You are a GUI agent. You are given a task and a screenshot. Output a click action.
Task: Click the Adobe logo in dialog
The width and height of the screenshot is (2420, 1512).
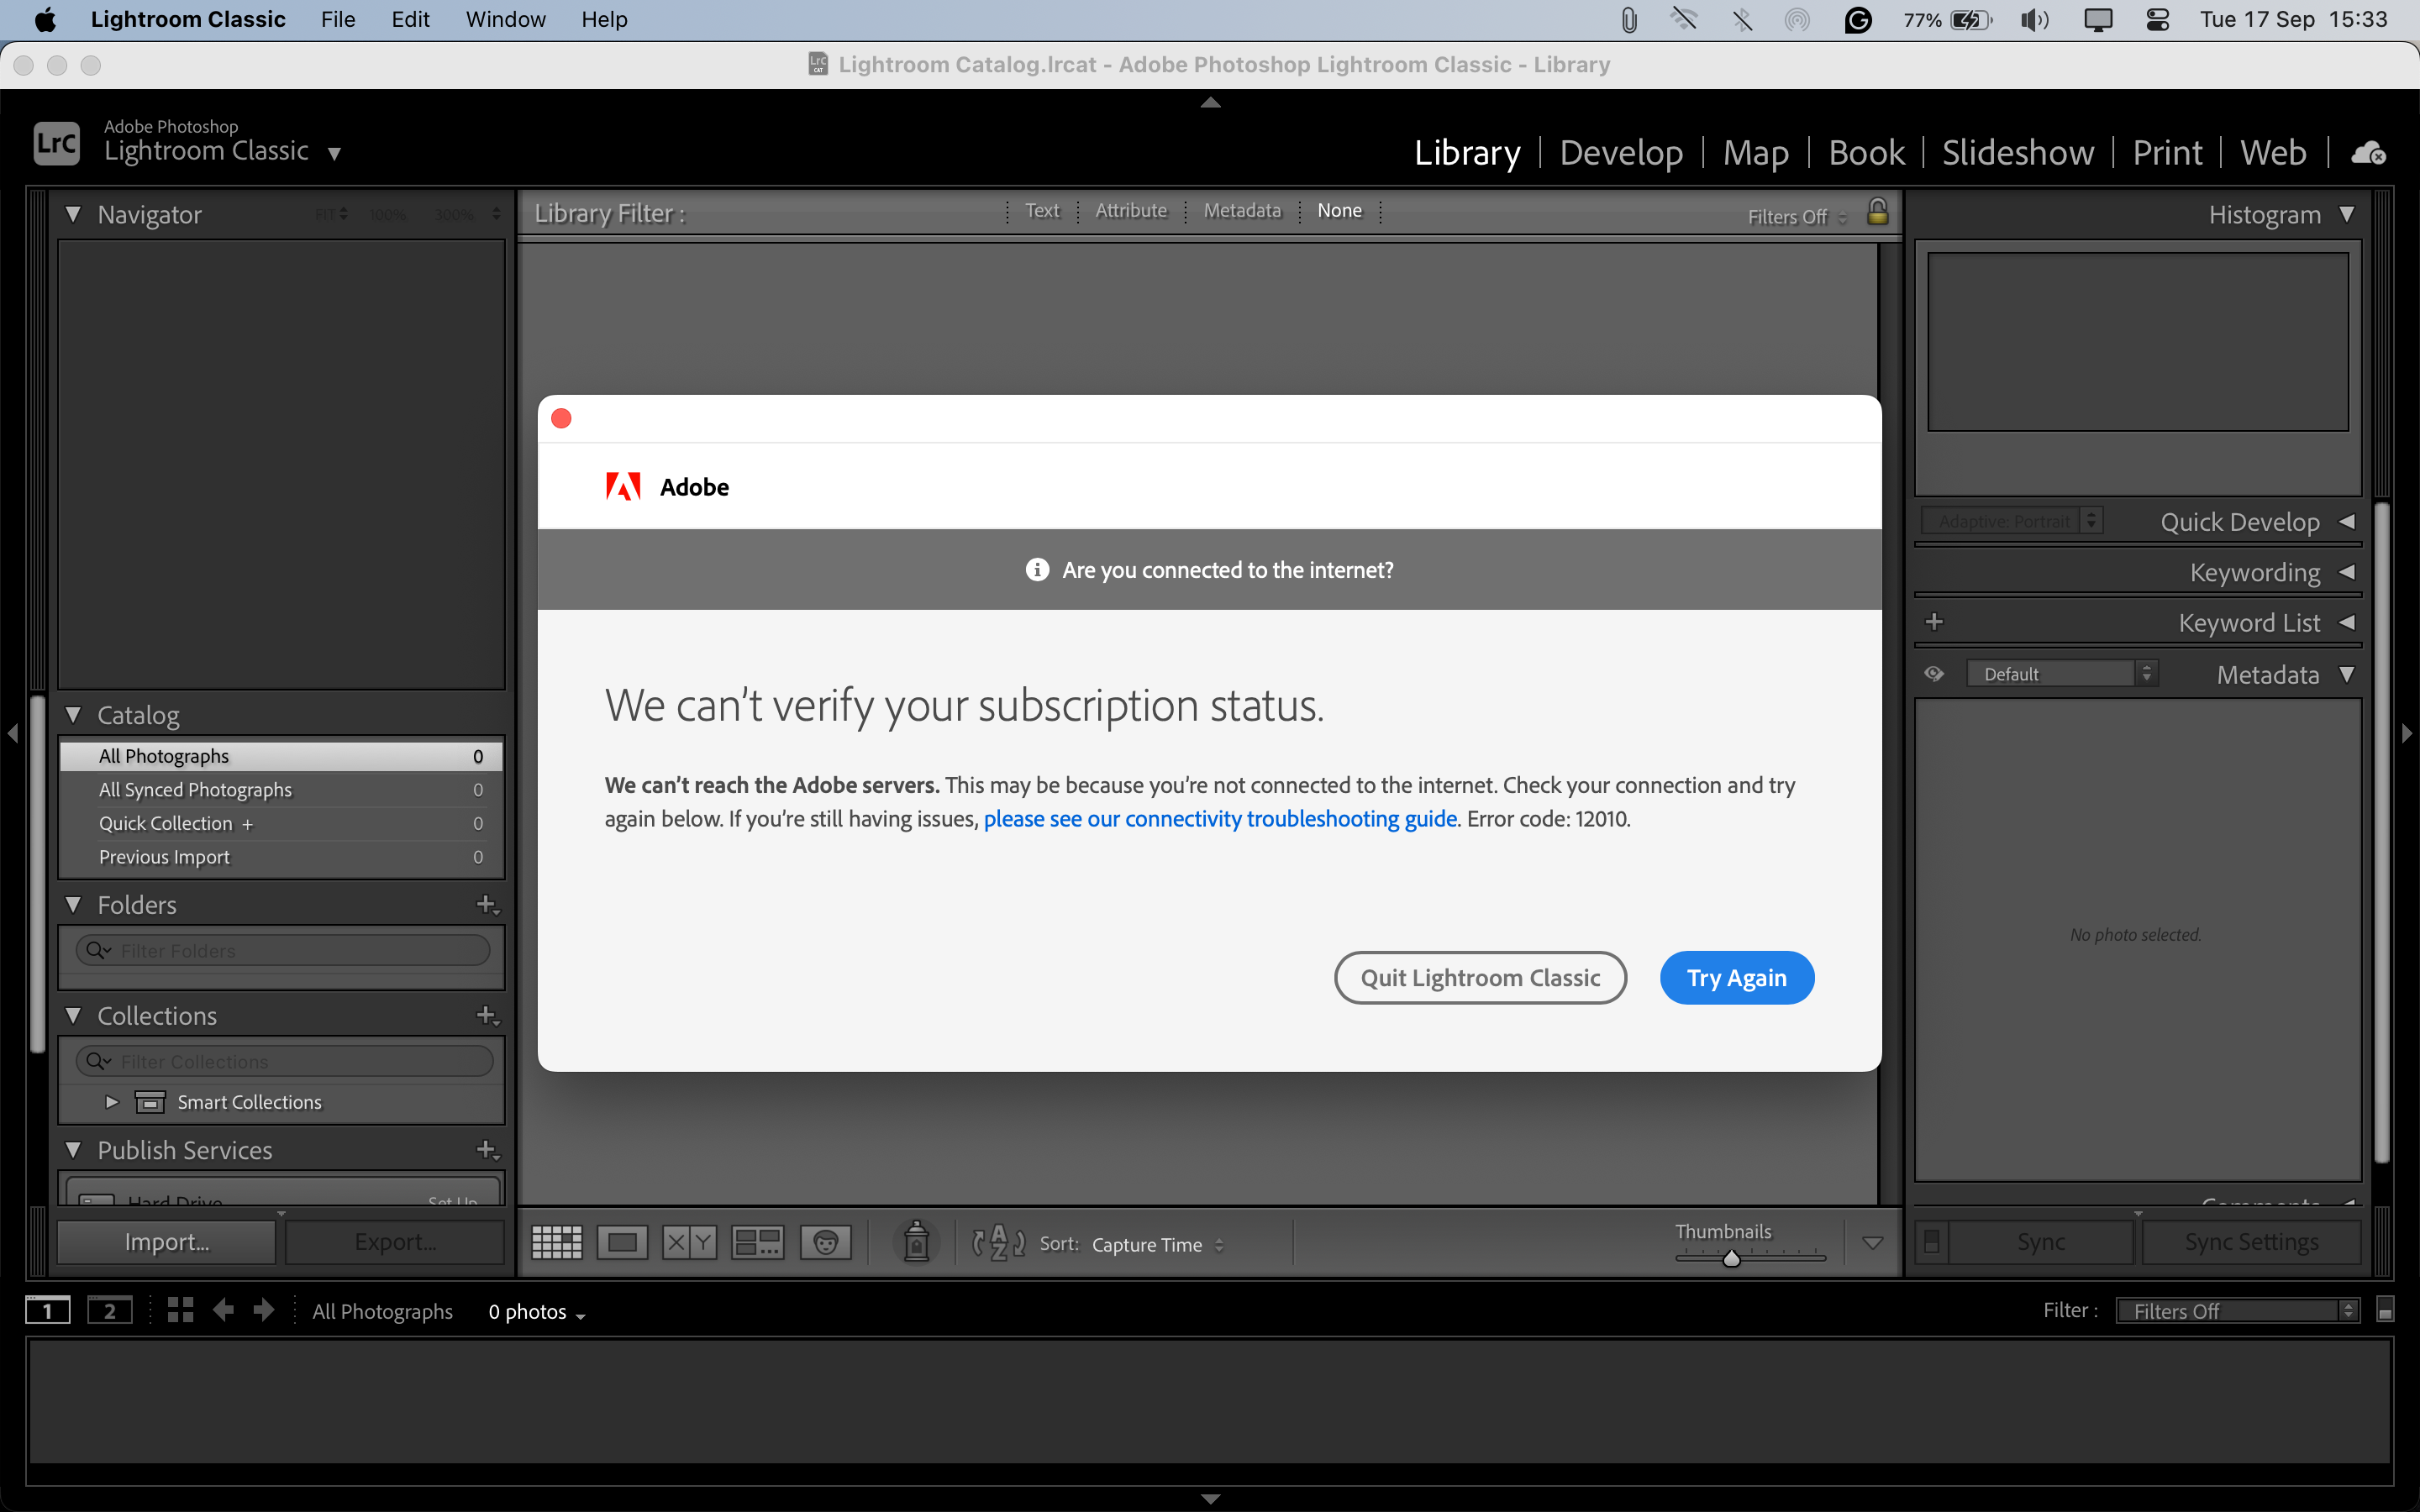(623, 487)
